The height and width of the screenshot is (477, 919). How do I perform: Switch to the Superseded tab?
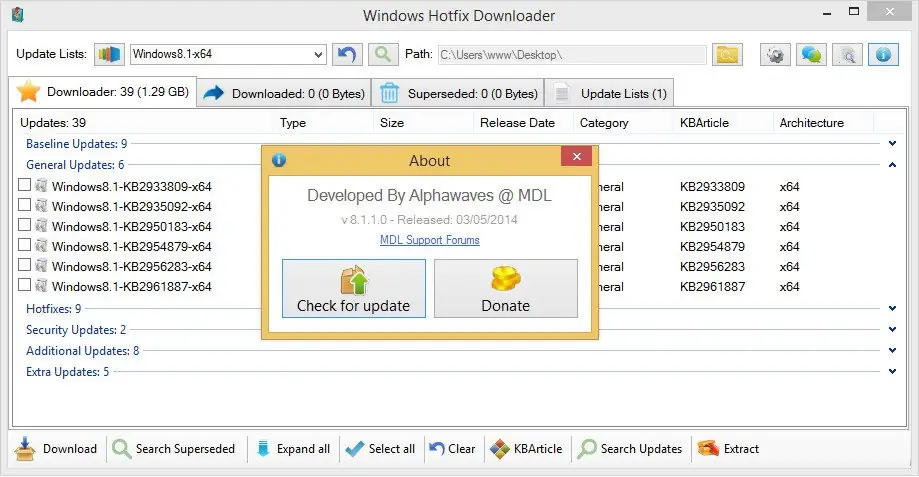pos(458,93)
